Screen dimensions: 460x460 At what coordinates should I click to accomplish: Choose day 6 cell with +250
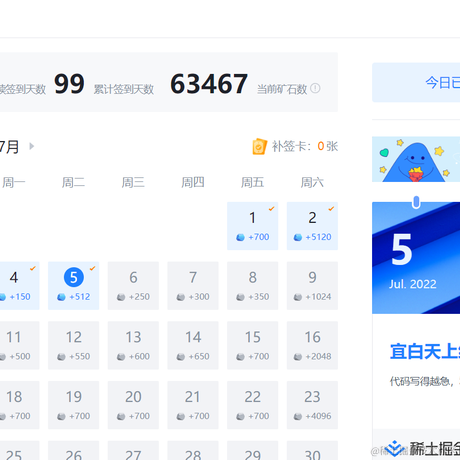[x=133, y=286]
